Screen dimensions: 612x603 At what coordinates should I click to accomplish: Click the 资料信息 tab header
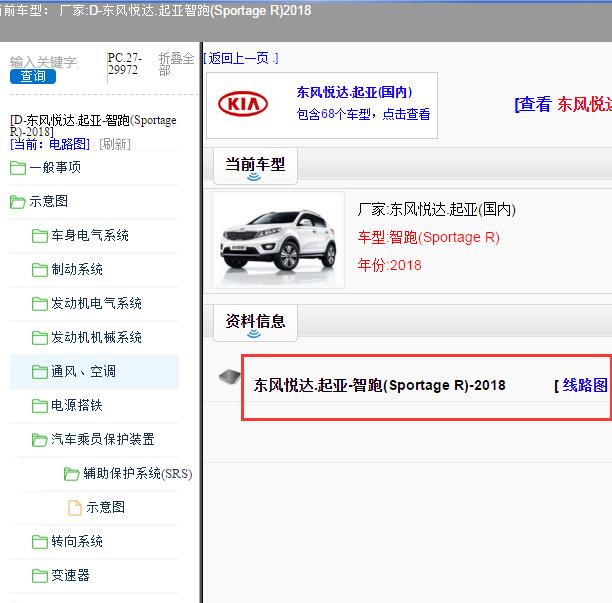click(x=255, y=322)
